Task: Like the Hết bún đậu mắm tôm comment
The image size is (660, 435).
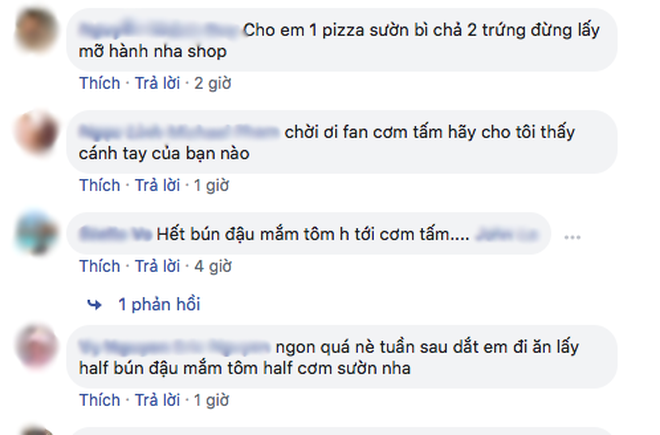Action: (x=100, y=266)
